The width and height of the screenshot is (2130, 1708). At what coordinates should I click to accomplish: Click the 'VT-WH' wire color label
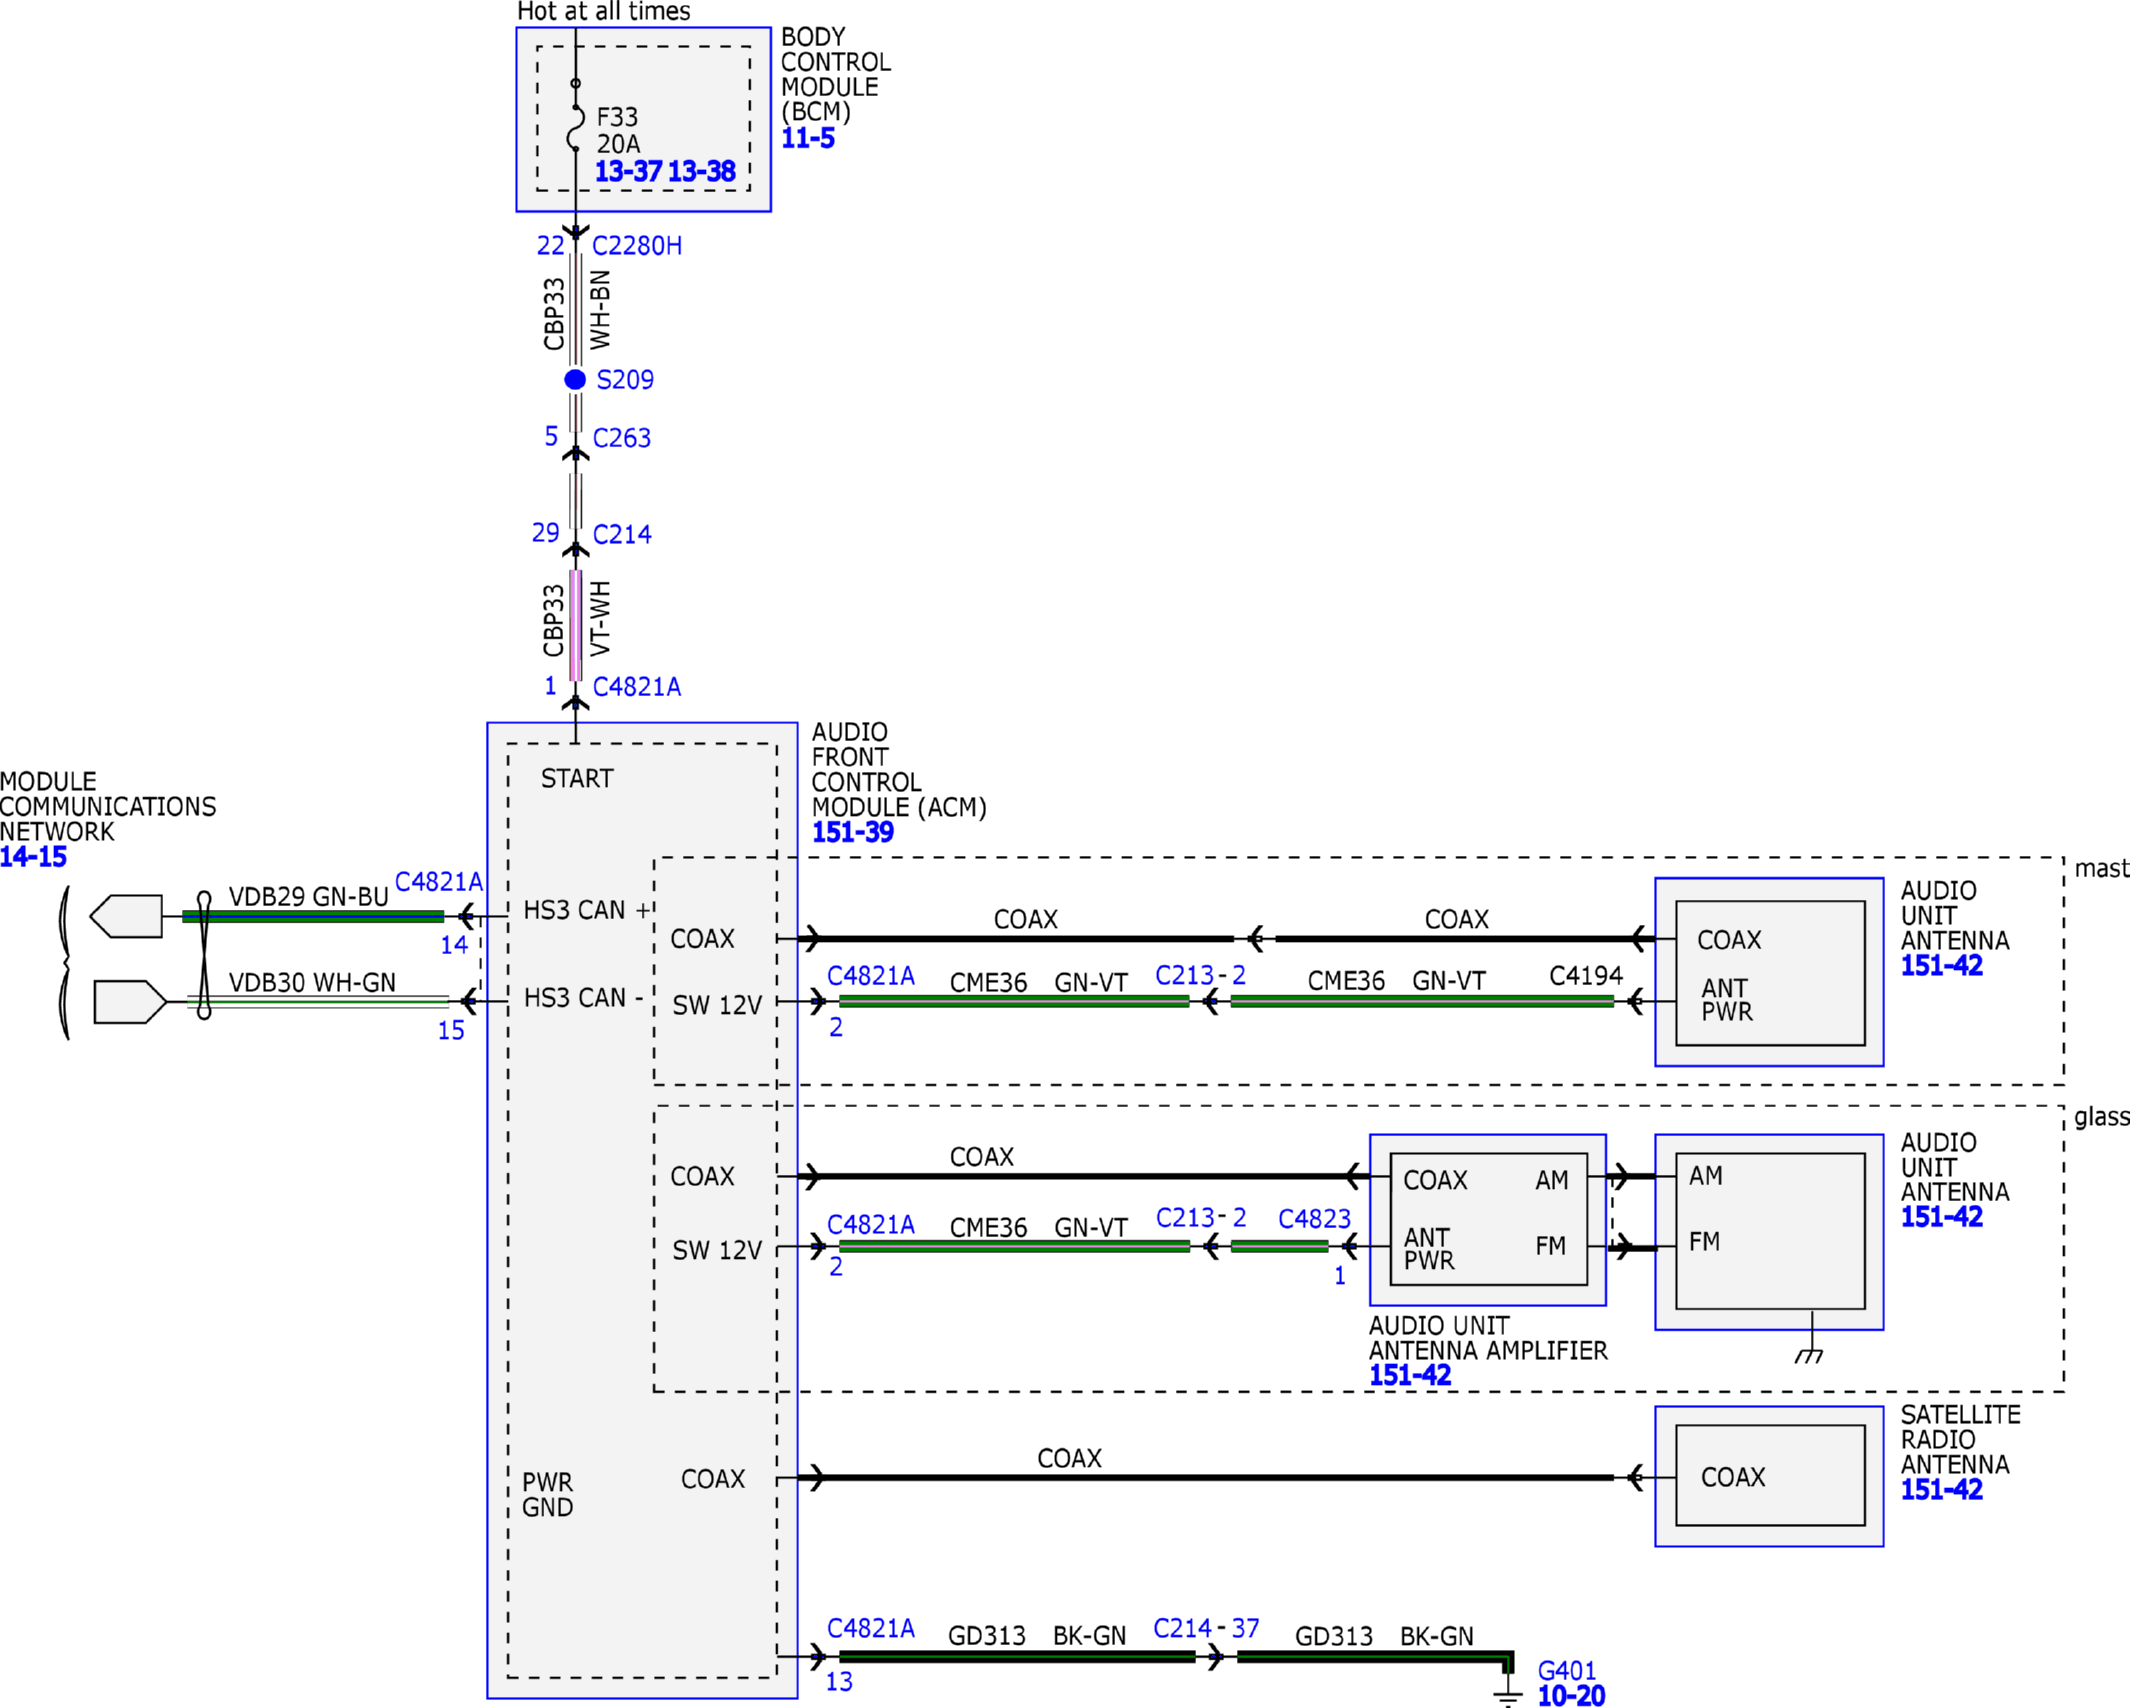pyautogui.click(x=600, y=618)
